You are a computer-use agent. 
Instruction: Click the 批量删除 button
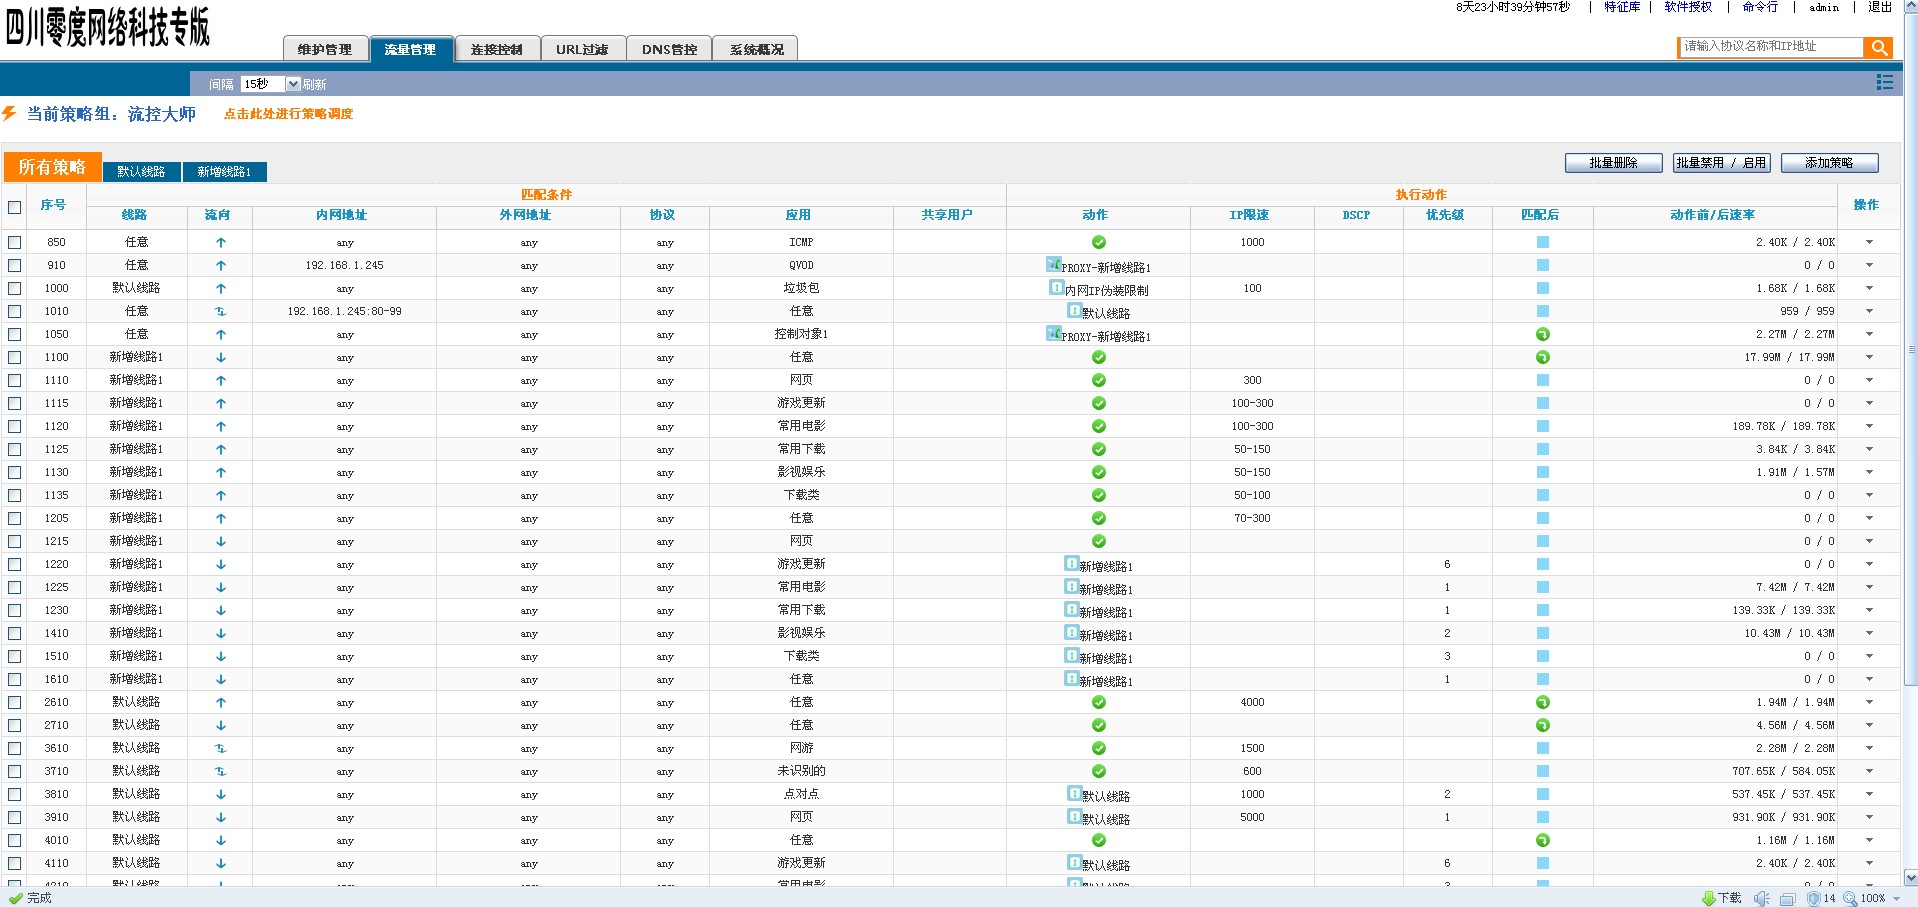point(1613,163)
